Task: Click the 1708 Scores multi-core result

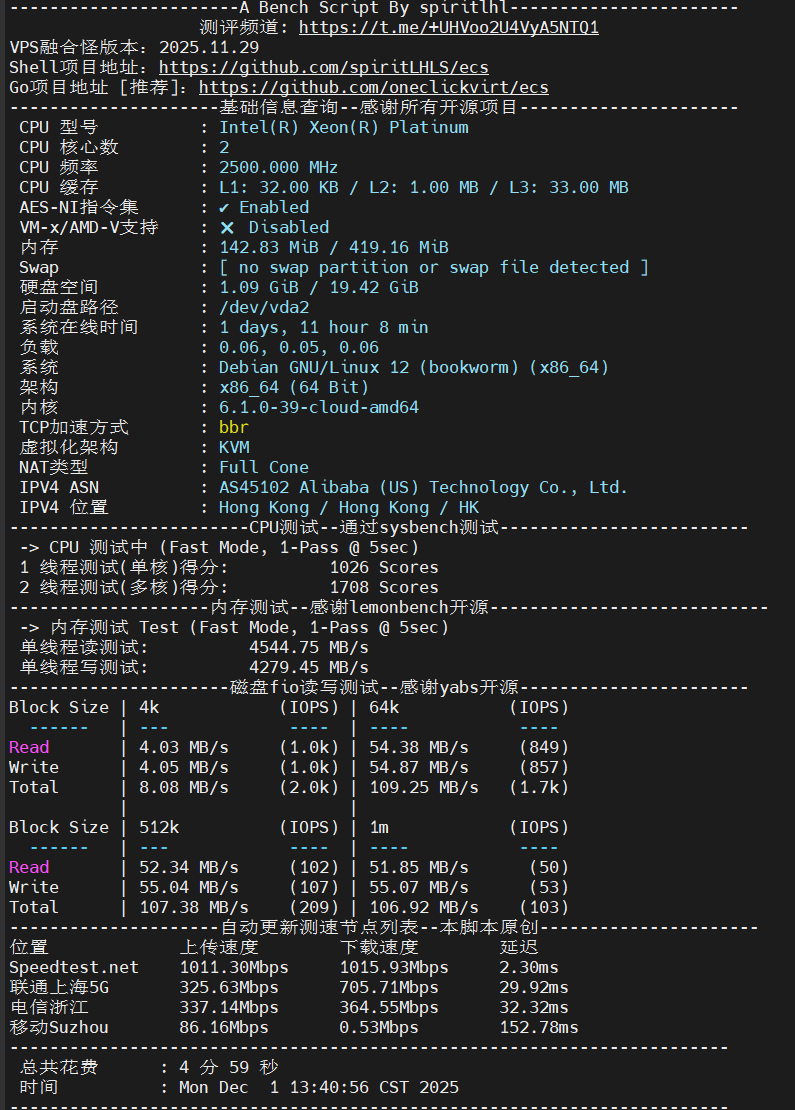Action: click(384, 588)
